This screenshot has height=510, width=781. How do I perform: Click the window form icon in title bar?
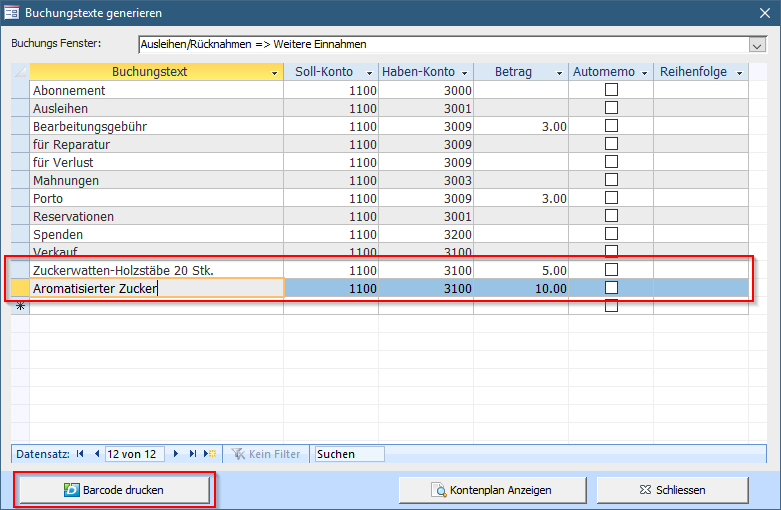11,12
